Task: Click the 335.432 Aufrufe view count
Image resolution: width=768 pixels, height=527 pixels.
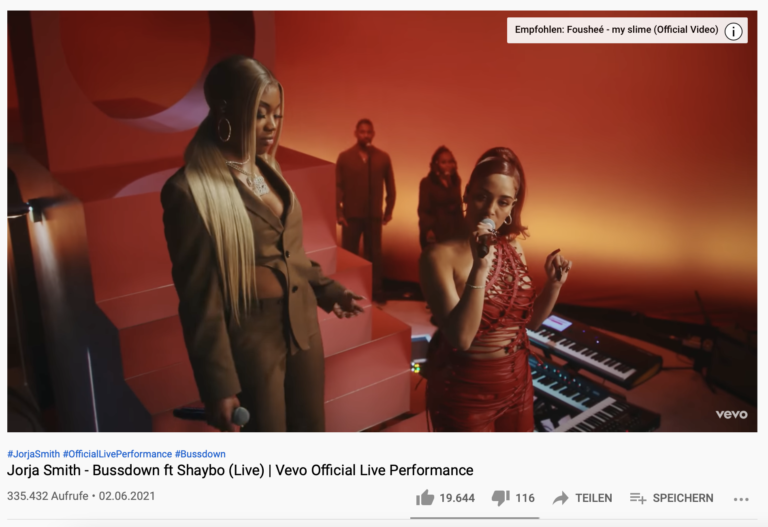Action: click(x=48, y=496)
